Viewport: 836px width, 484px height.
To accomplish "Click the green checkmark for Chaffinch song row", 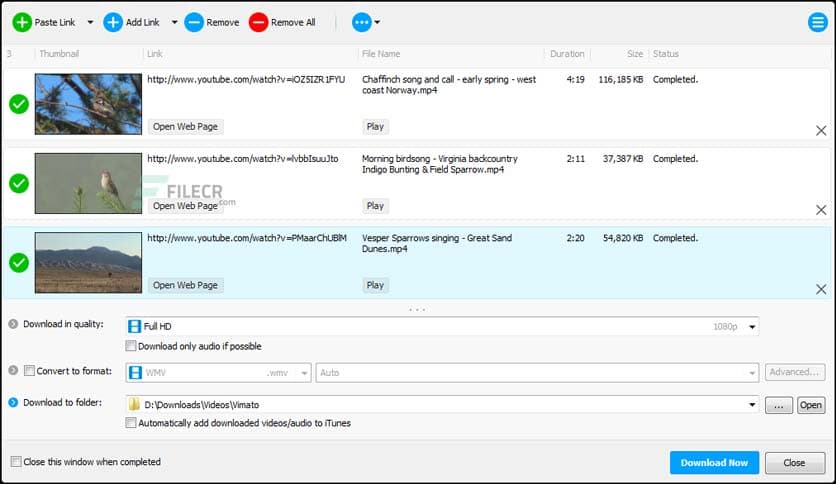I will point(19,104).
